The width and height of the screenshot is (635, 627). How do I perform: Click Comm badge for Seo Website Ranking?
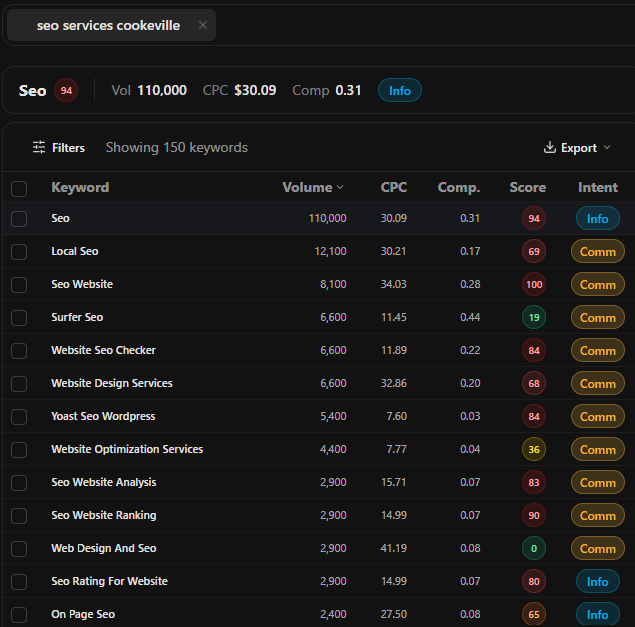tap(598, 516)
